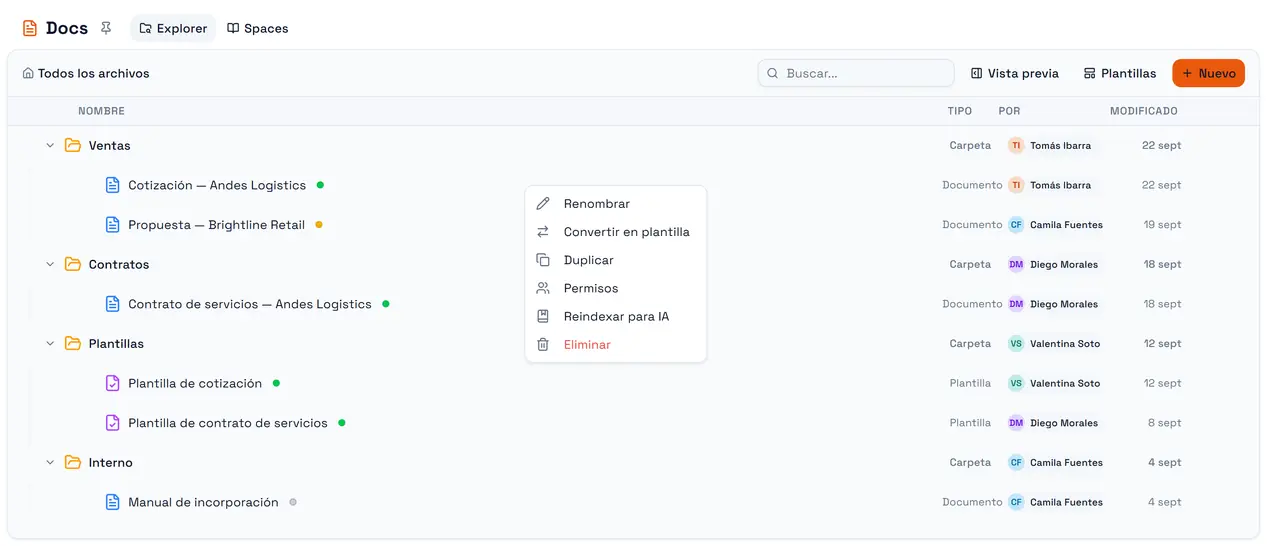
Task: Click the orange Docs logo icon
Action: [30, 28]
